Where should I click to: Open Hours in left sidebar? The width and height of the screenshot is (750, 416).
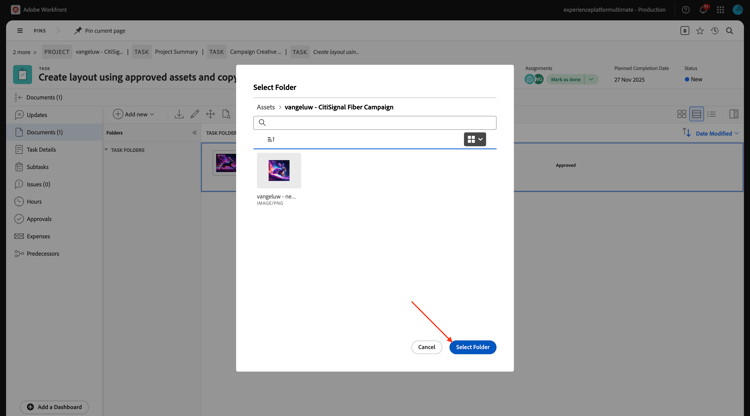tap(34, 201)
